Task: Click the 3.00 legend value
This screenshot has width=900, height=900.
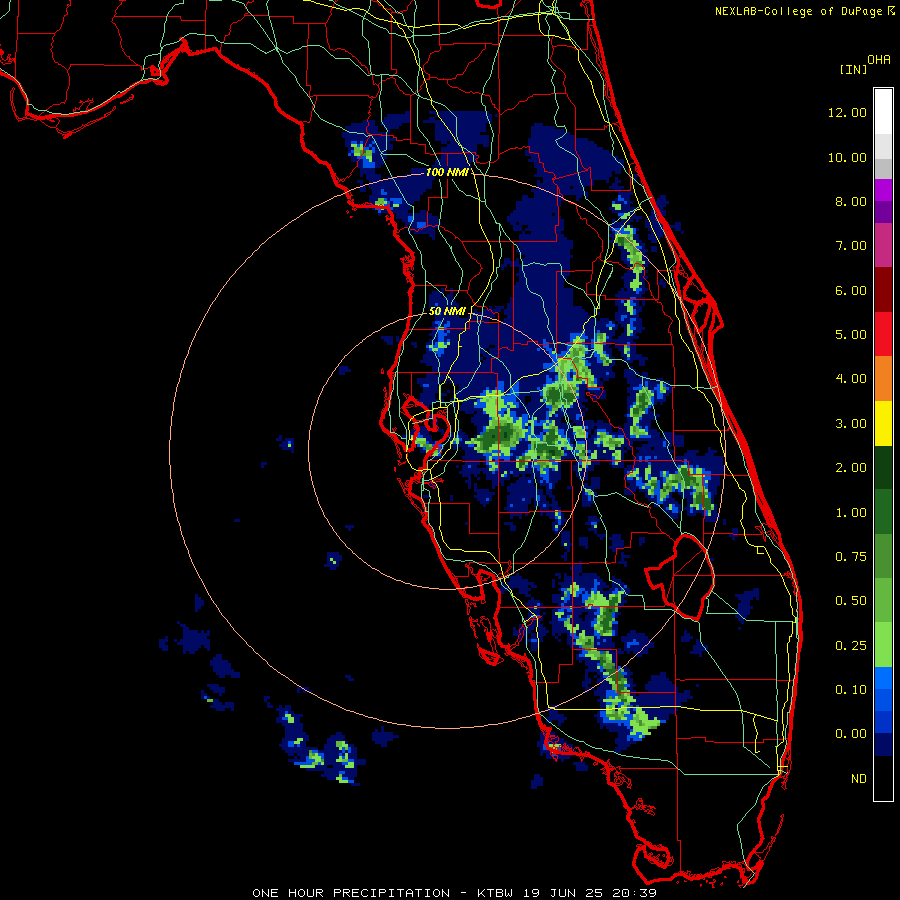Action: coord(851,424)
